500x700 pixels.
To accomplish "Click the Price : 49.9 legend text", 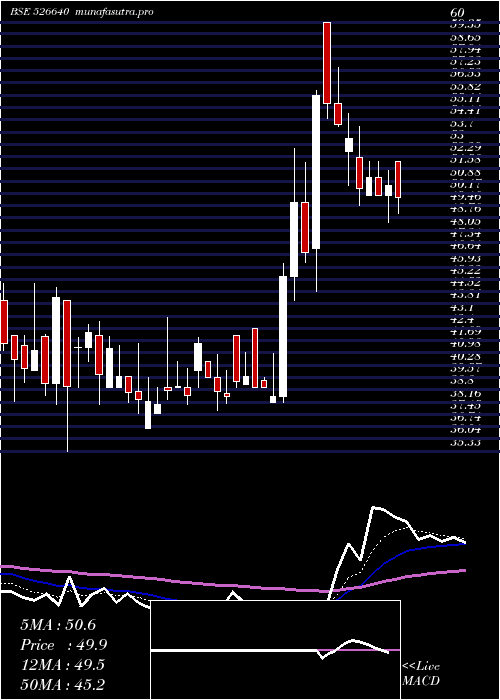I will (x=63, y=645).
